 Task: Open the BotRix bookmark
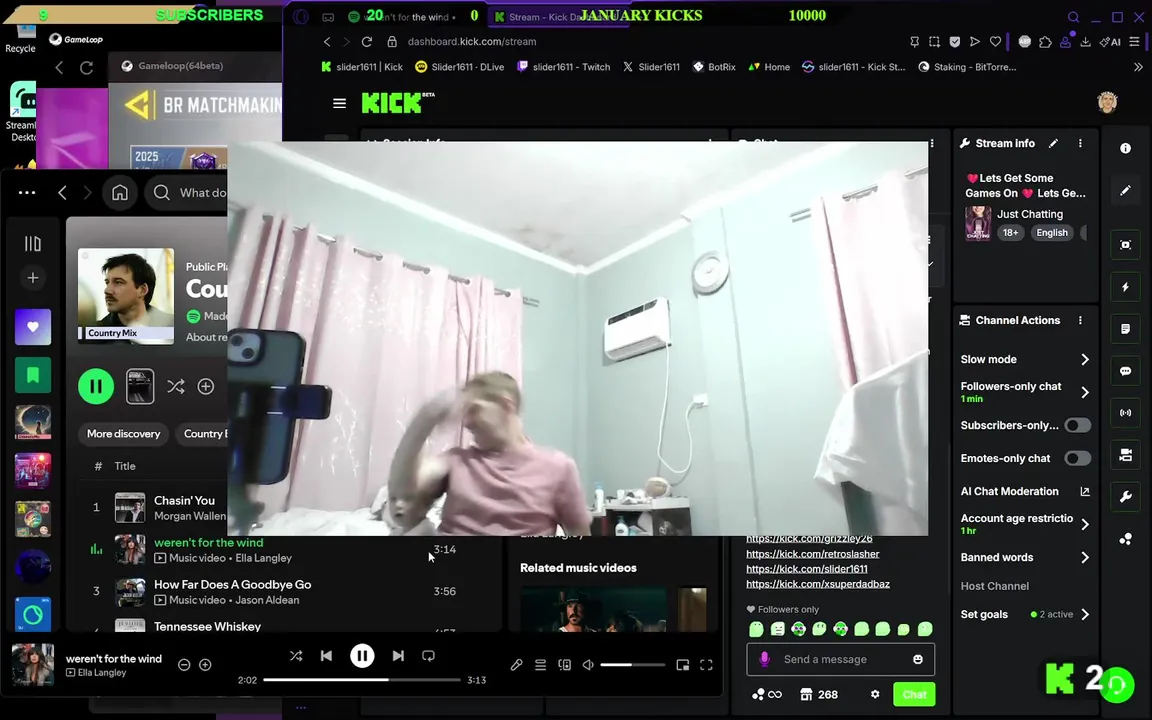click(714, 67)
